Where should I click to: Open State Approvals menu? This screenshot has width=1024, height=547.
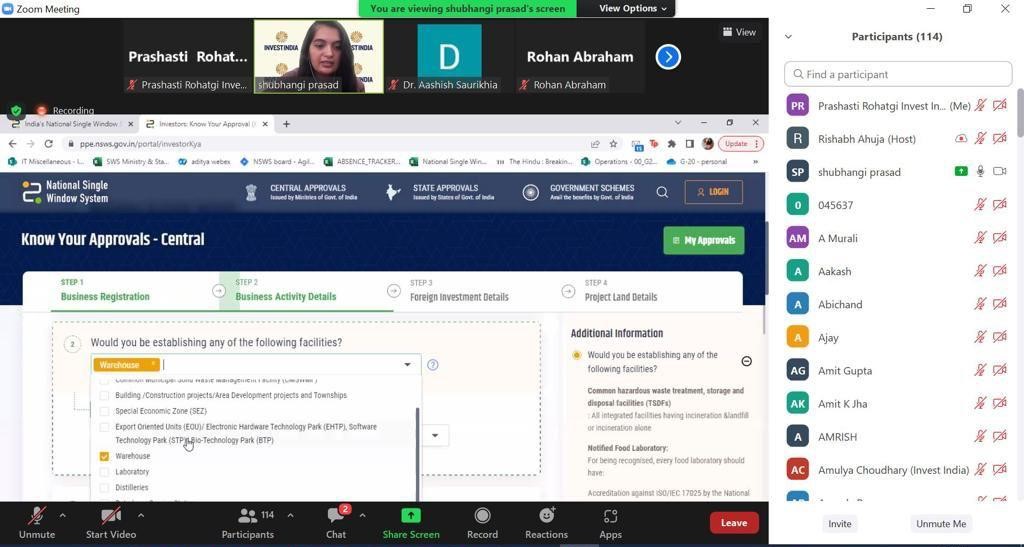click(440, 192)
